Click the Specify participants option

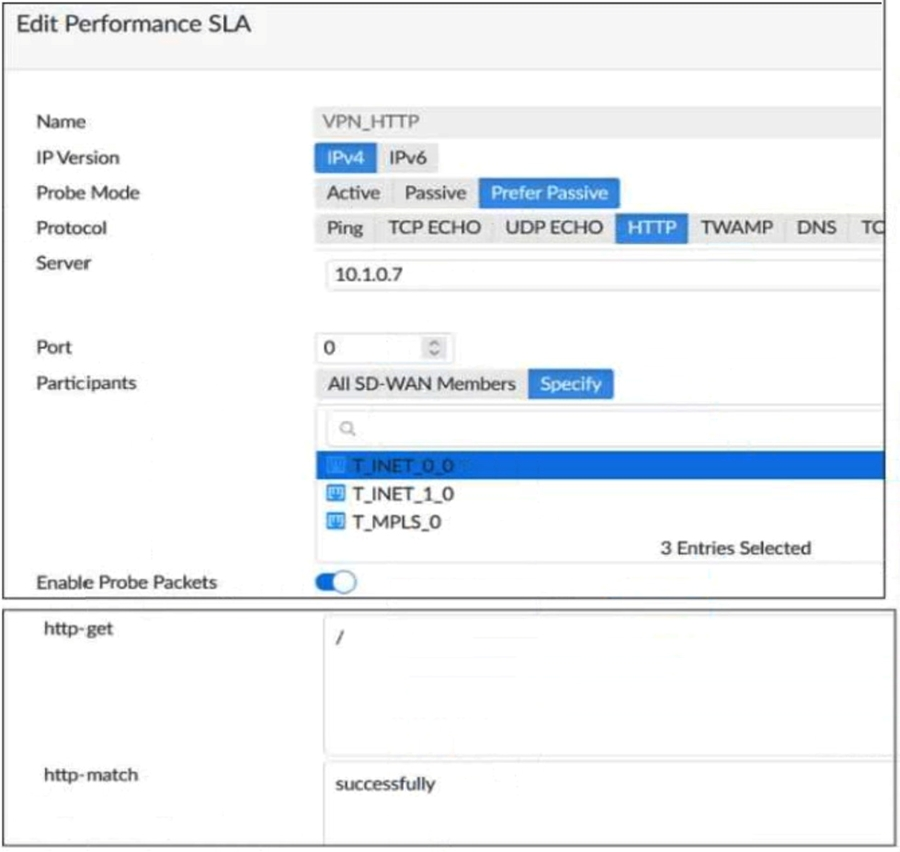(570, 384)
